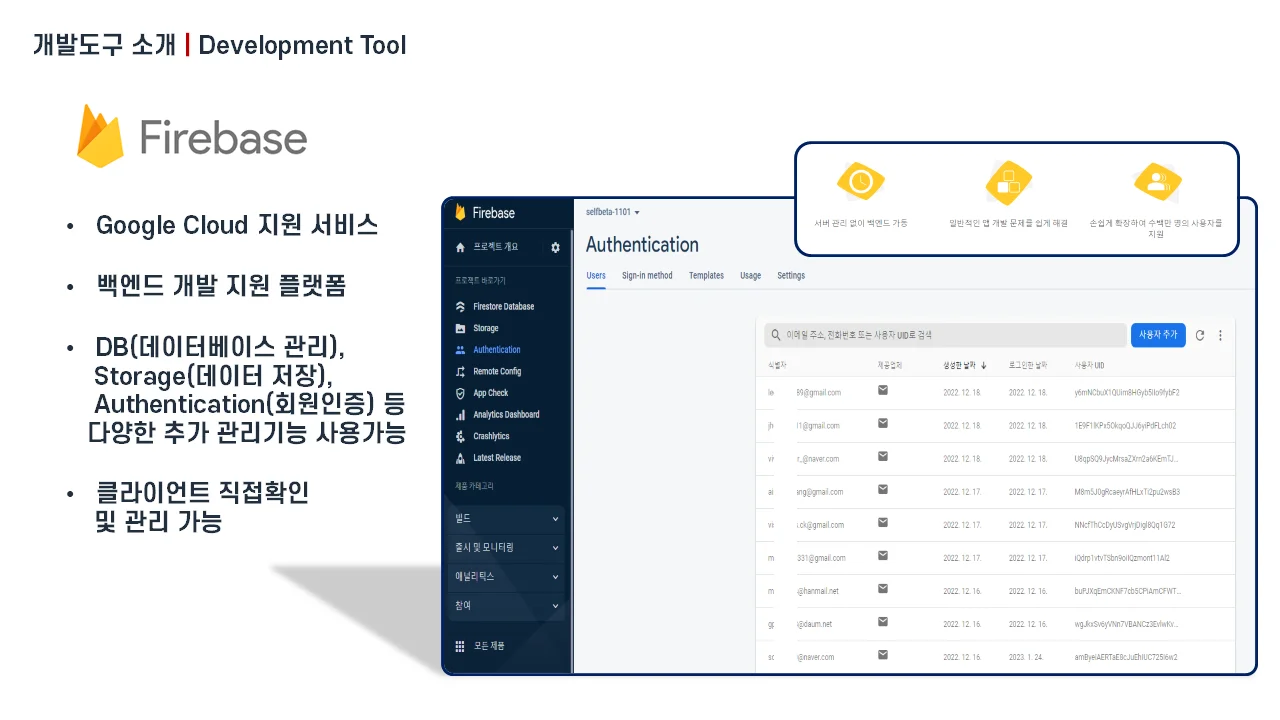Select UID M8m5J0gRcaeyrAfHLxTi2pu2wsB3
This screenshot has height=720, width=1280.
coord(1127,492)
